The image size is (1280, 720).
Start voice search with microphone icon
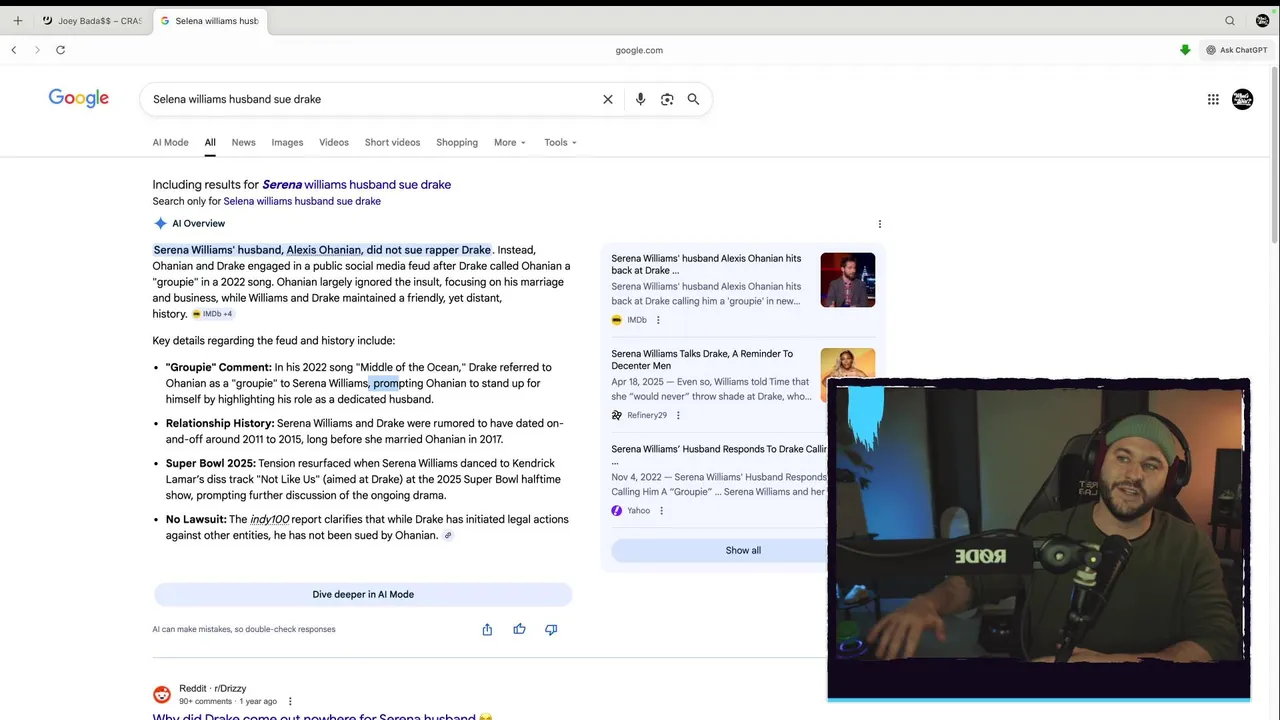point(640,99)
